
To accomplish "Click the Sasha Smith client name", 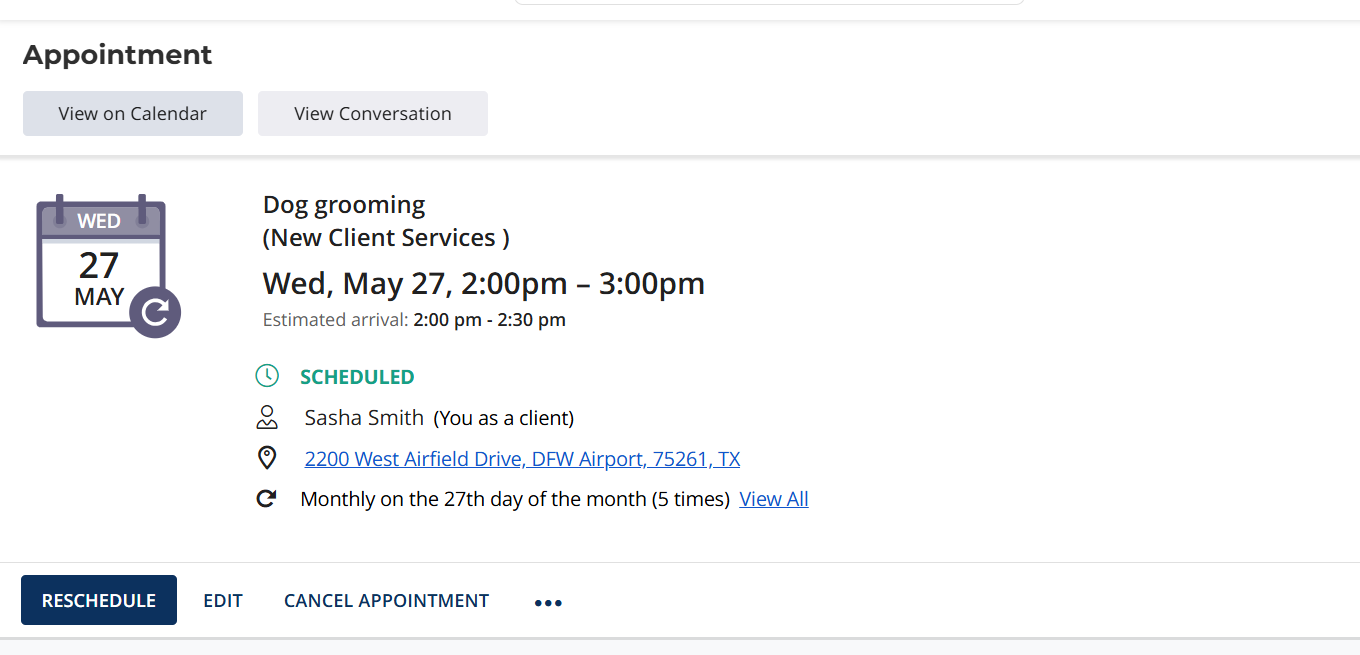I will click(x=364, y=417).
